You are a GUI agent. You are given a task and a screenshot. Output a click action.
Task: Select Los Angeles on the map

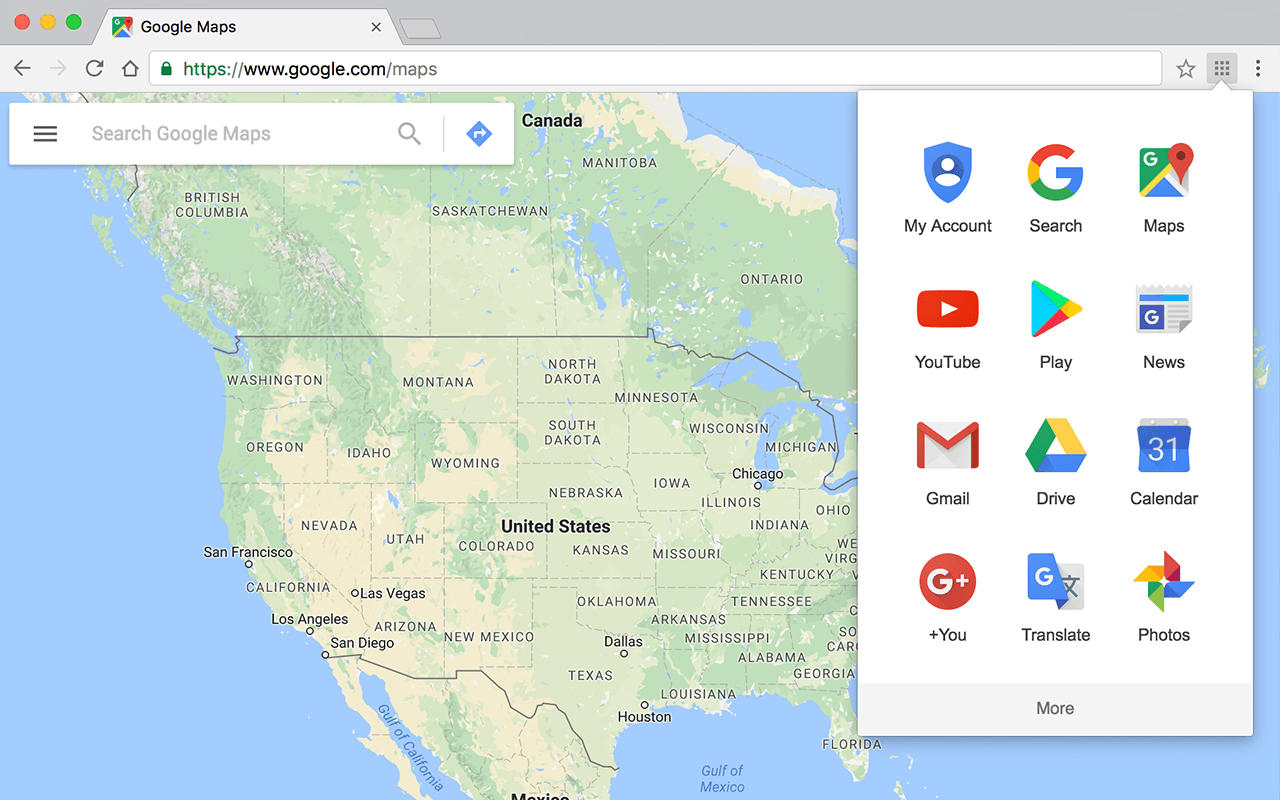310,619
